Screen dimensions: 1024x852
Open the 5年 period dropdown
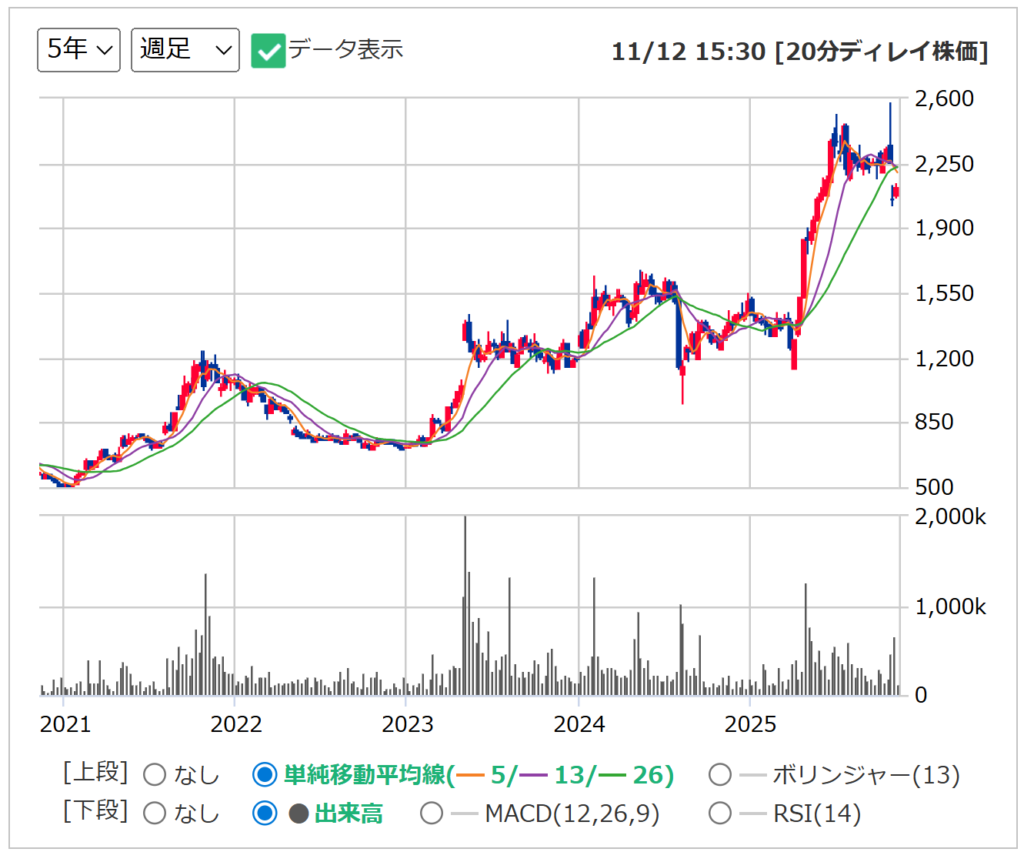[78, 49]
